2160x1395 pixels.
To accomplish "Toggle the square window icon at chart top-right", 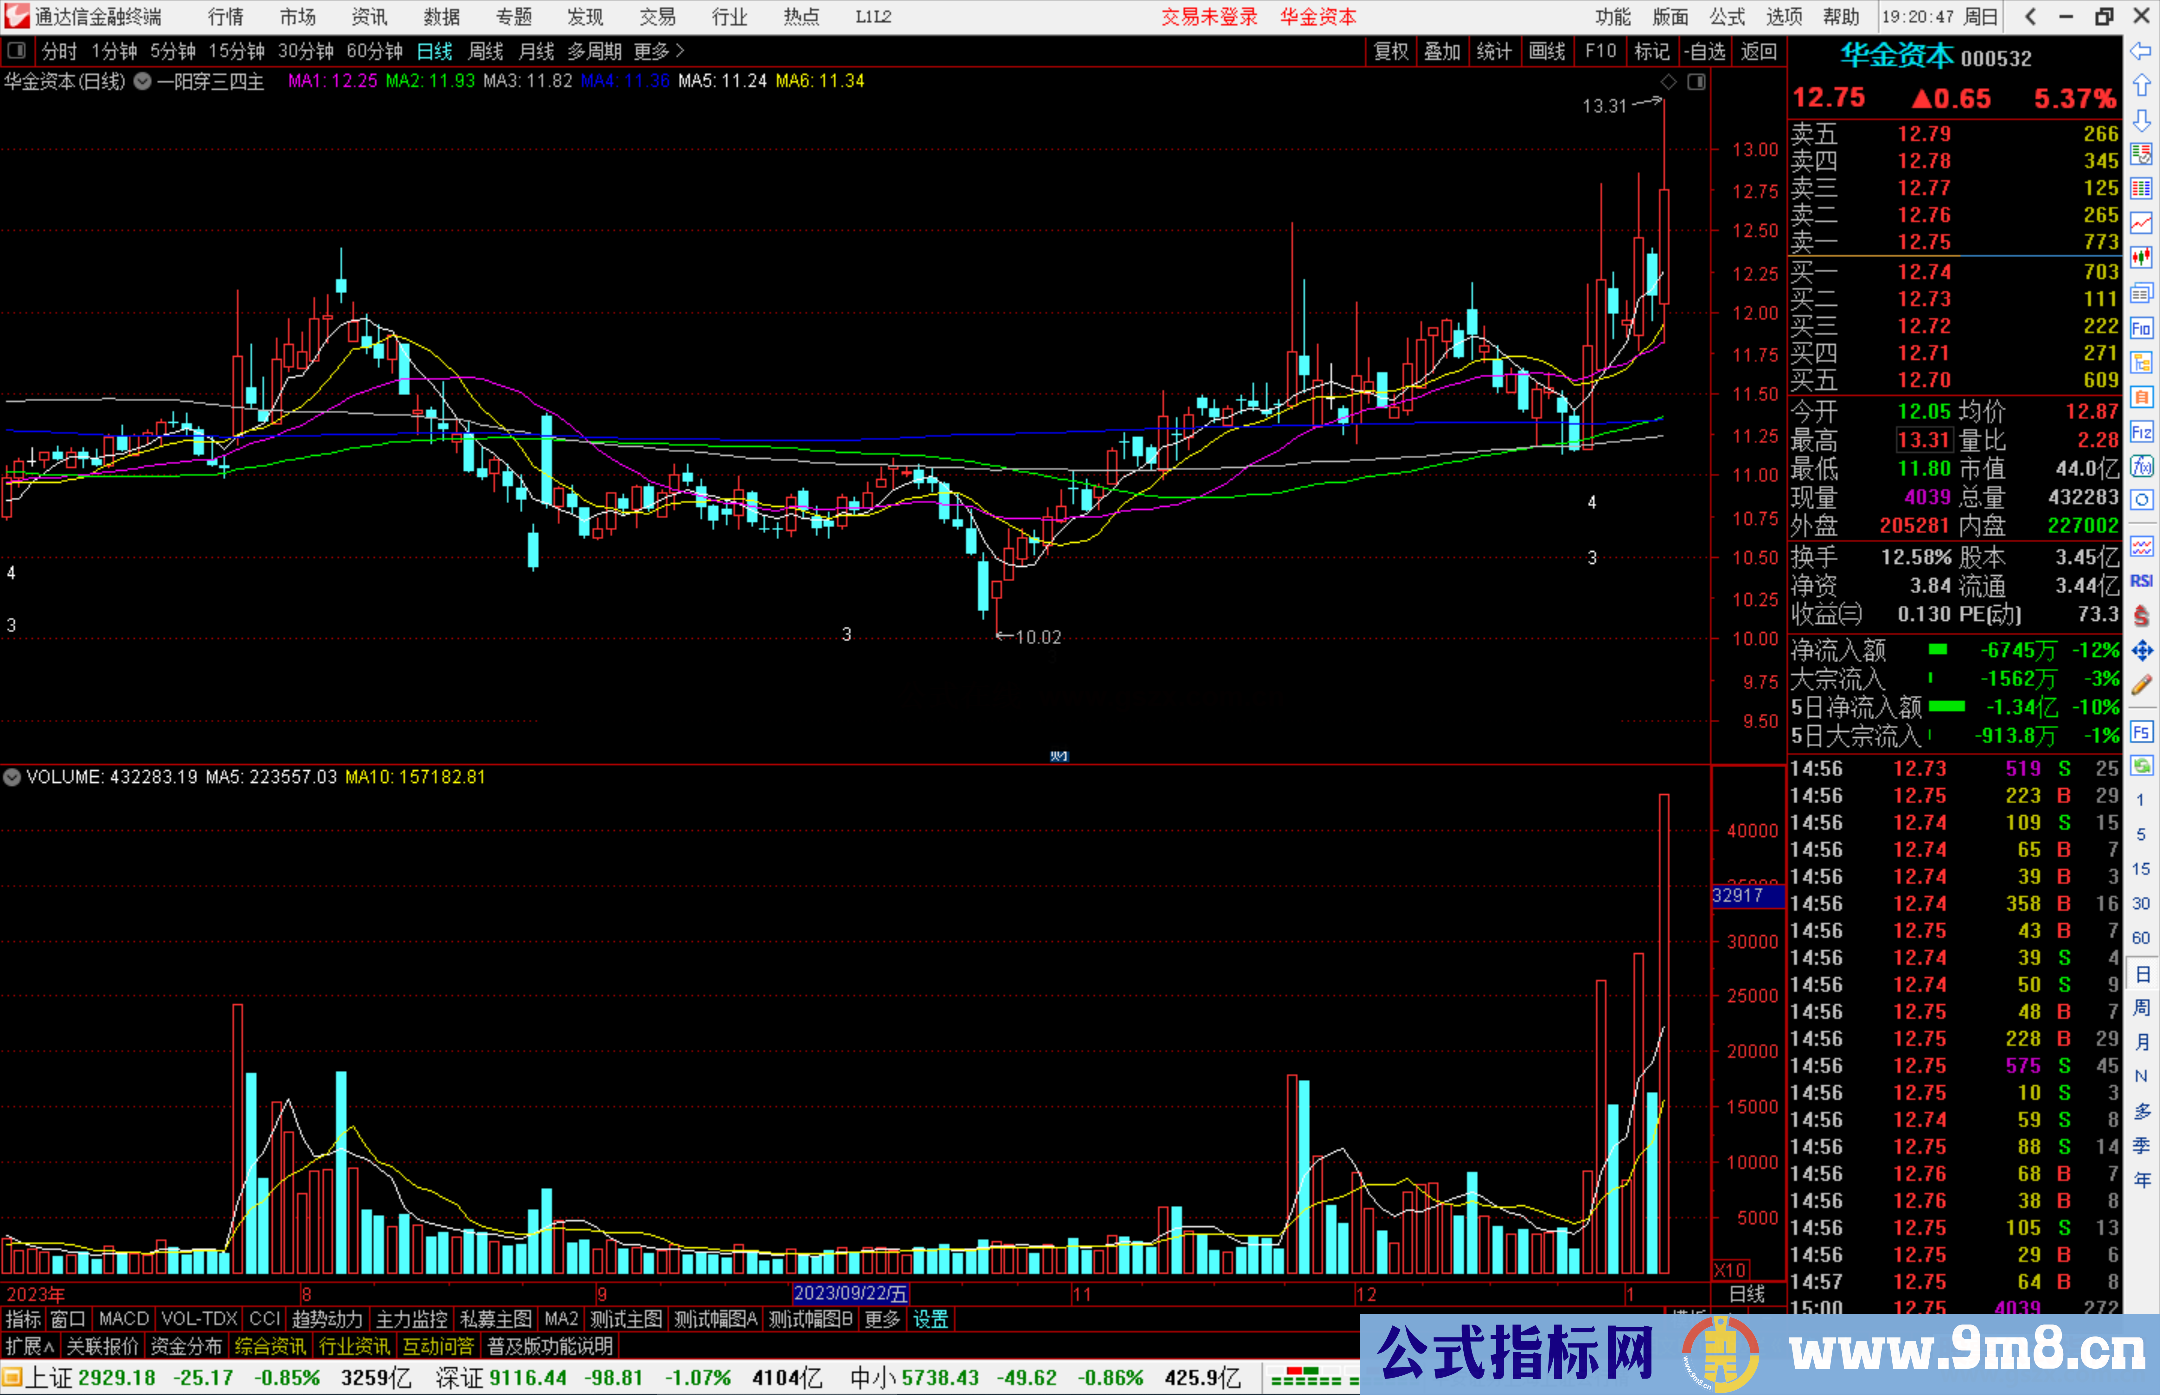I will tap(1696, 82).
